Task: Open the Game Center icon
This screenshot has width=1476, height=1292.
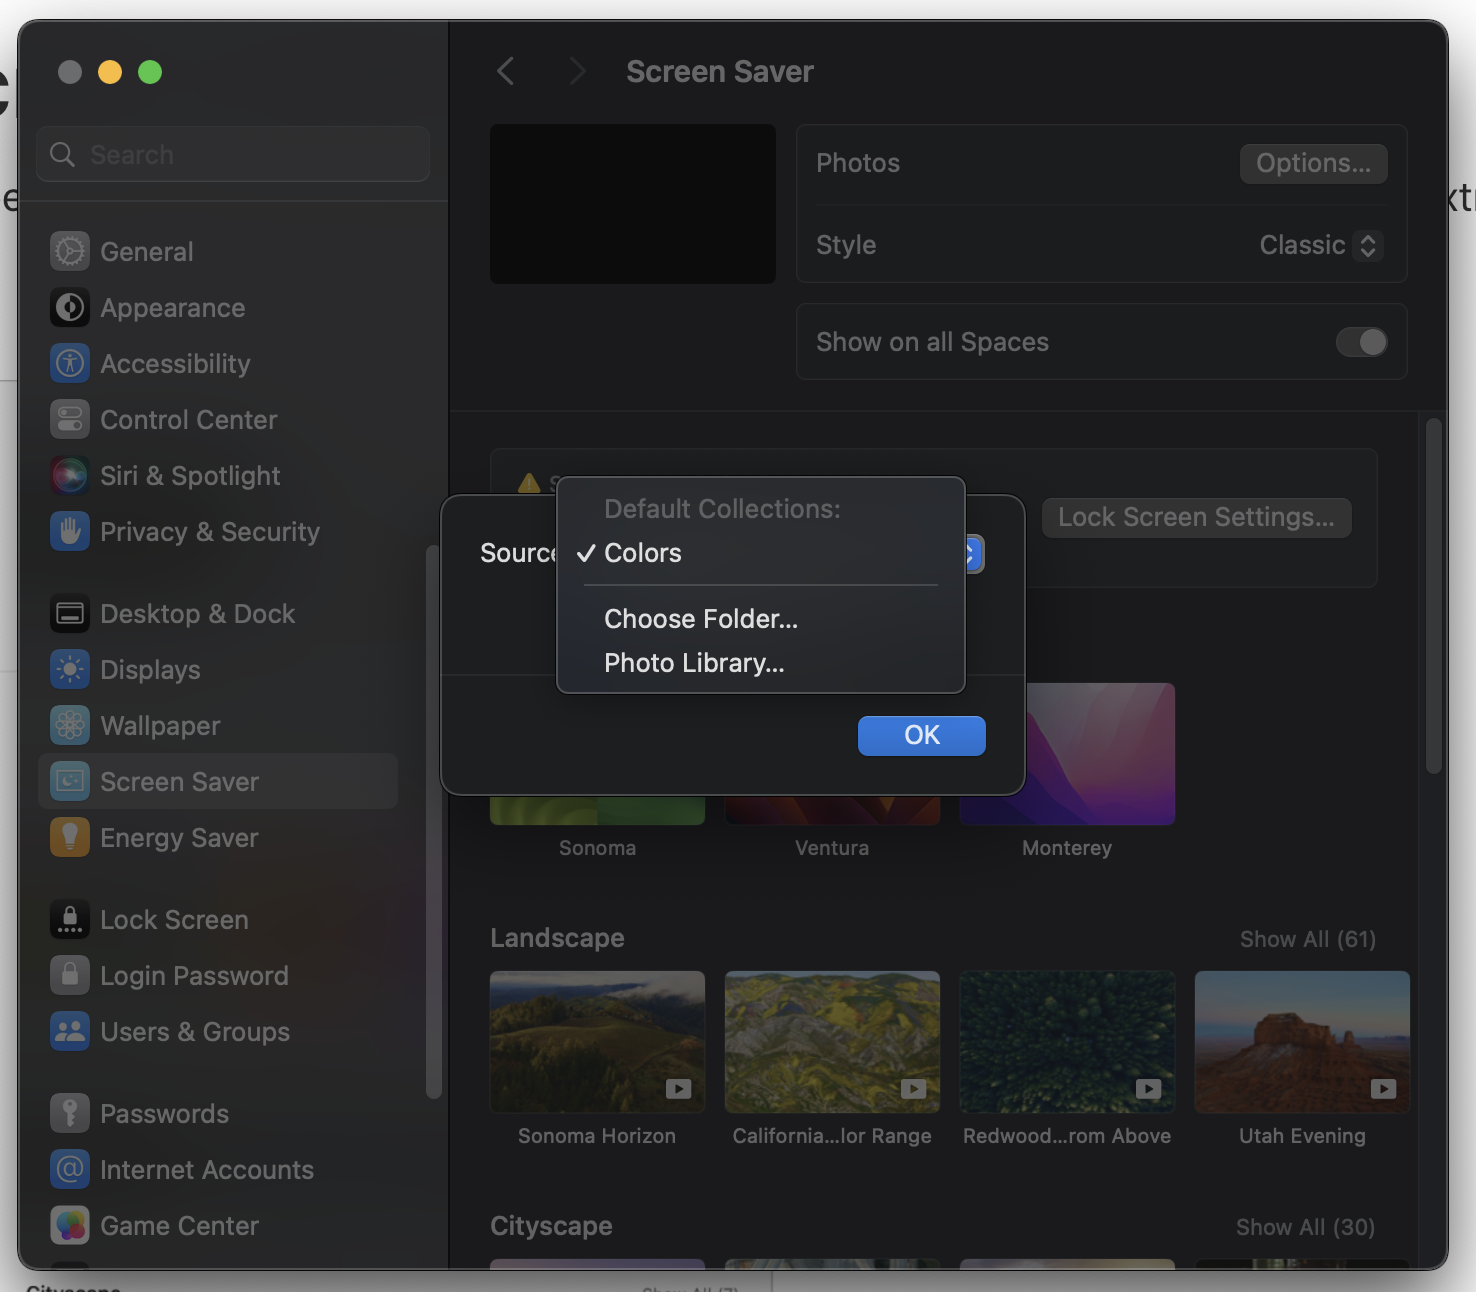Action: [x=70, y=1226]
